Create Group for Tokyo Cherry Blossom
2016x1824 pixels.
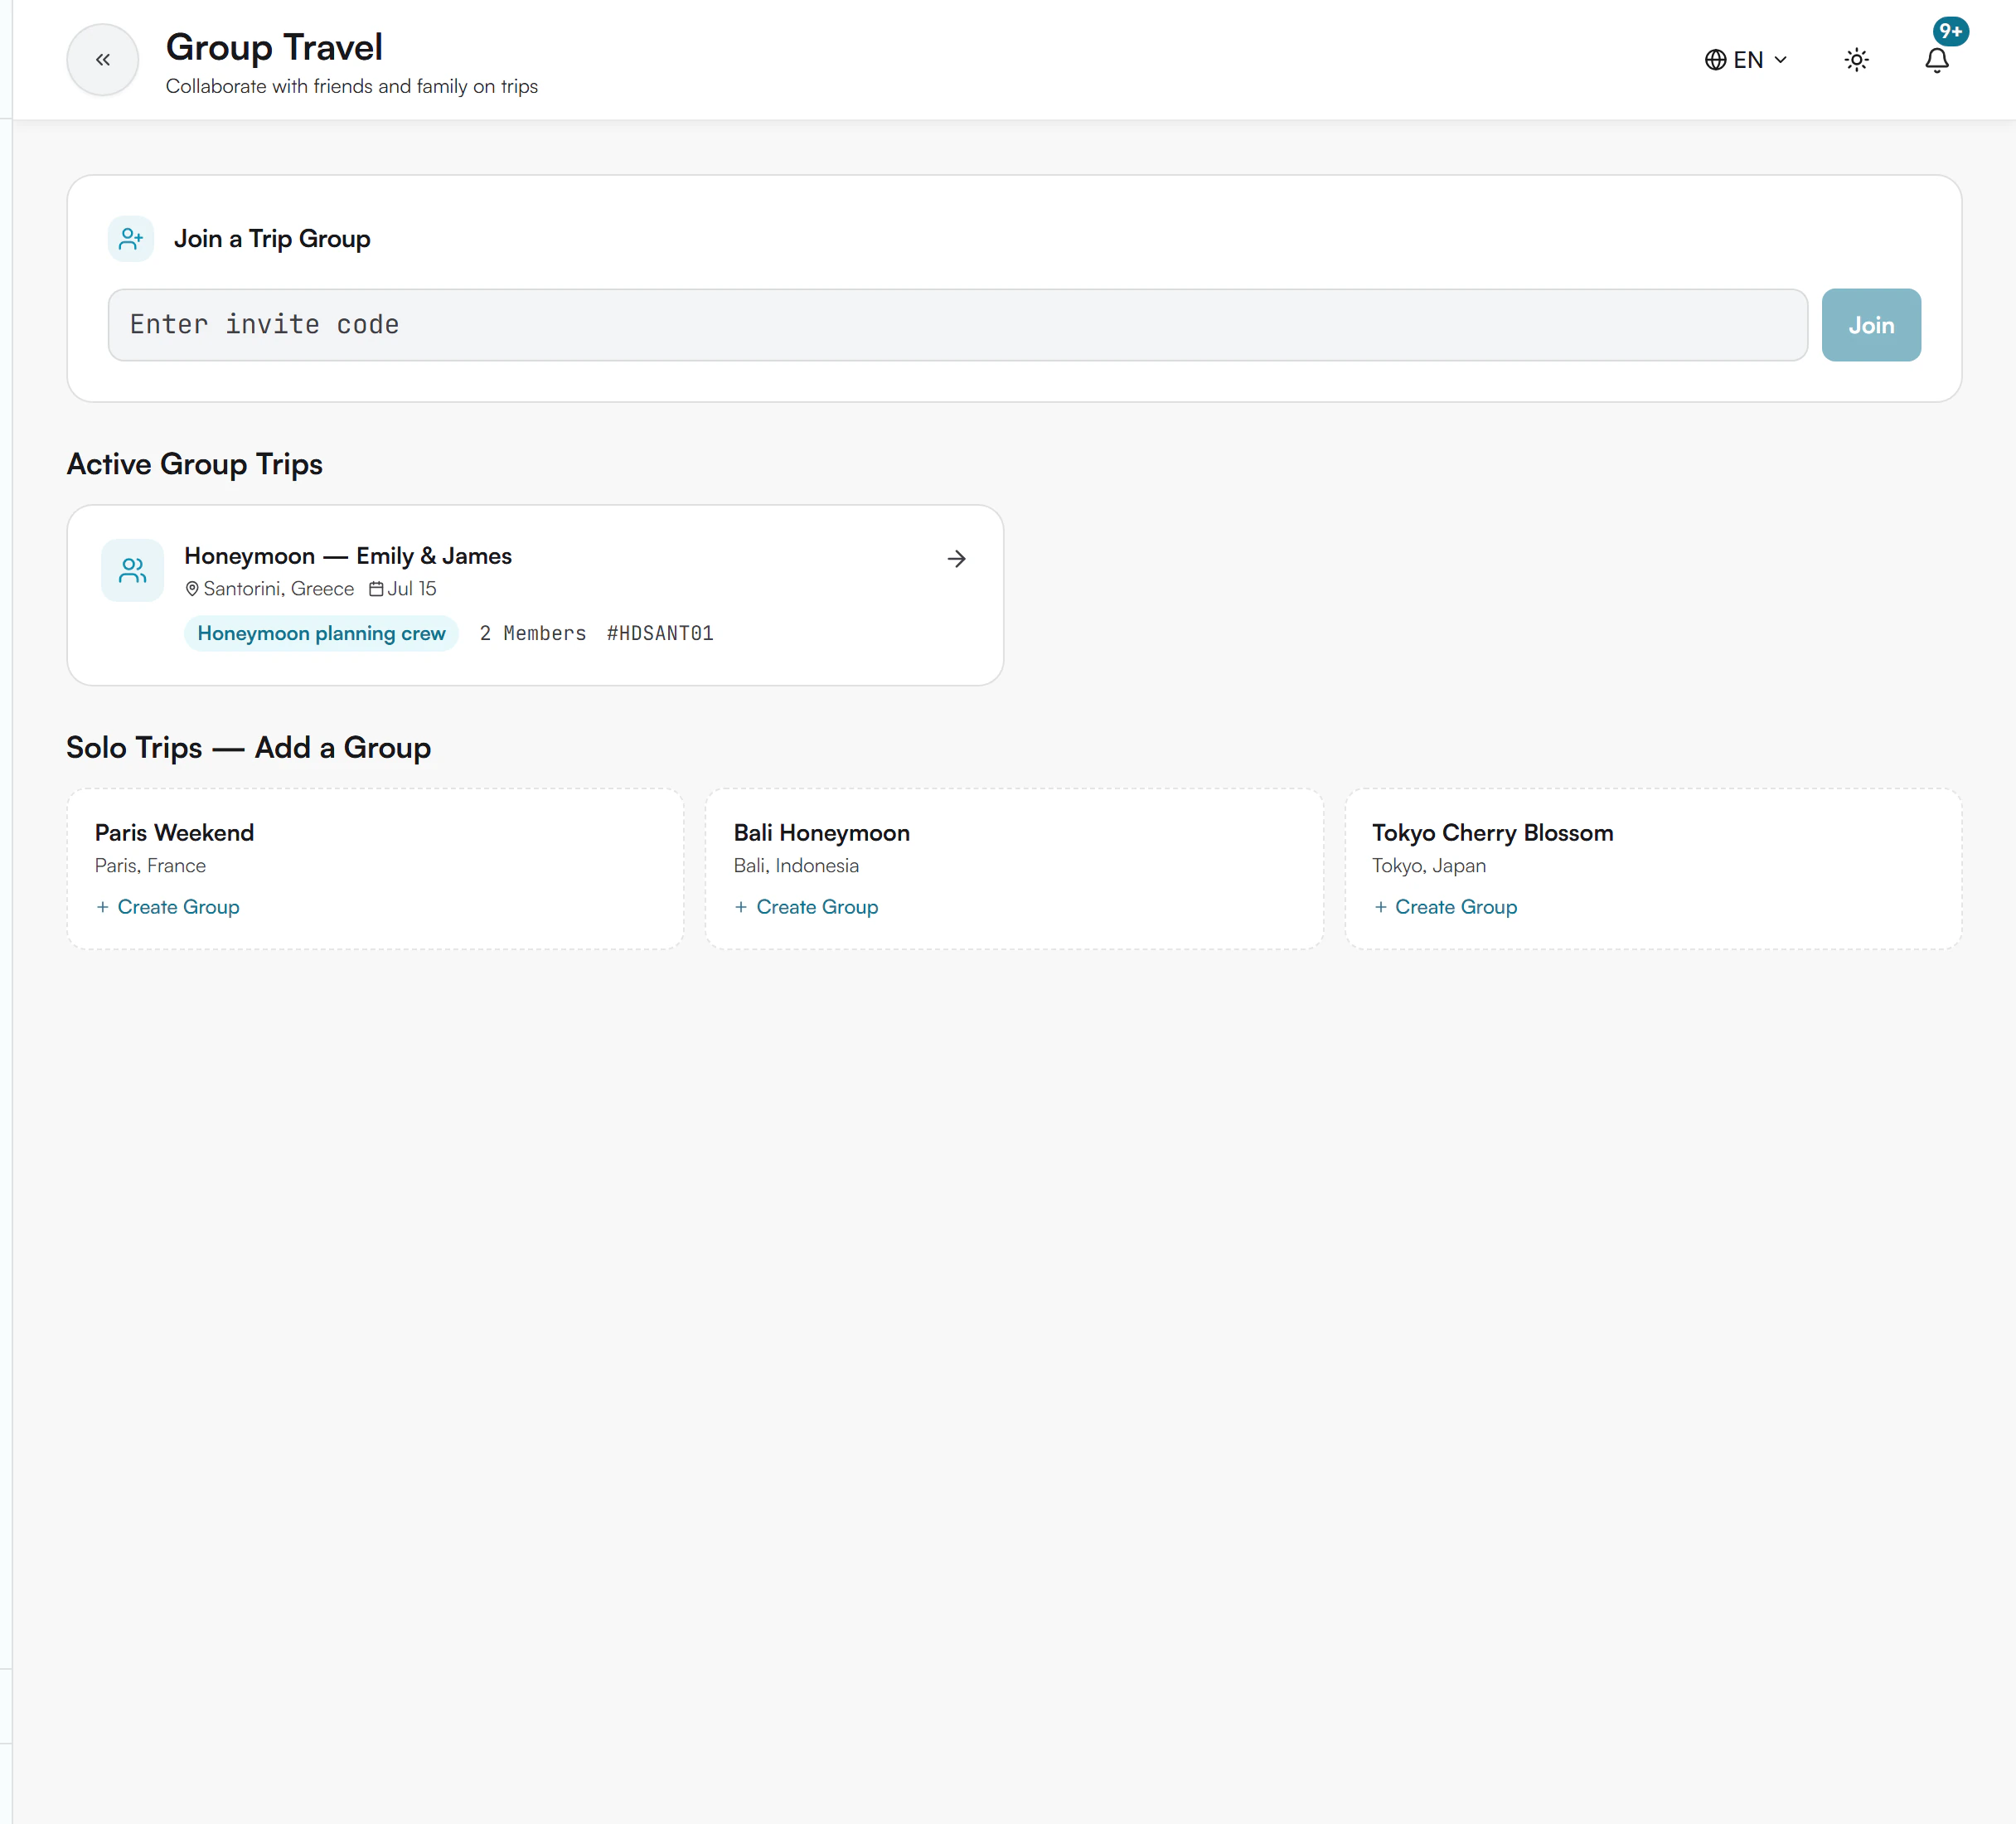pyautogui.click(x=1445, y=907)
